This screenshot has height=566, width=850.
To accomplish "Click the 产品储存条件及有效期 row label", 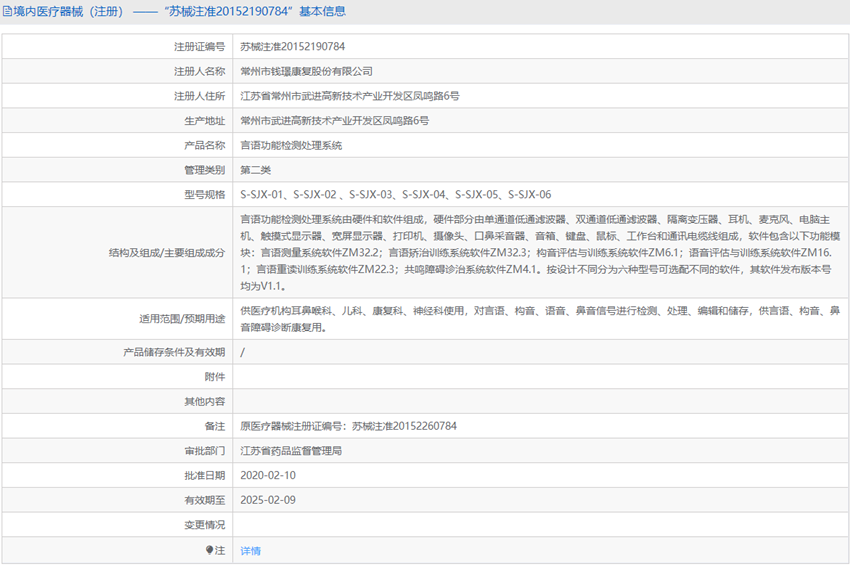I will pos(174,352).
